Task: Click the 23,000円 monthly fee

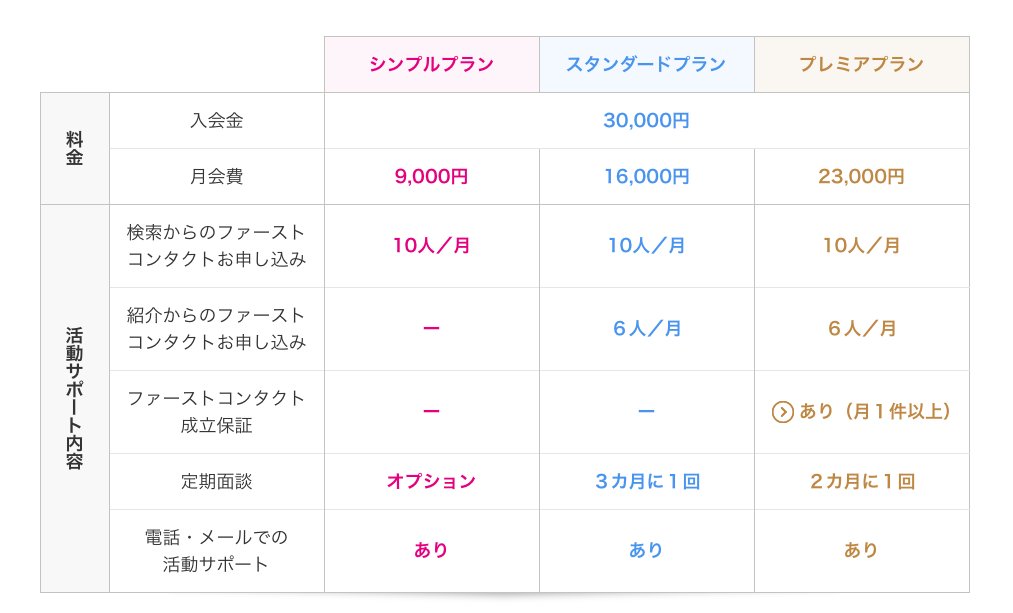Action: (x=861, y=177)
